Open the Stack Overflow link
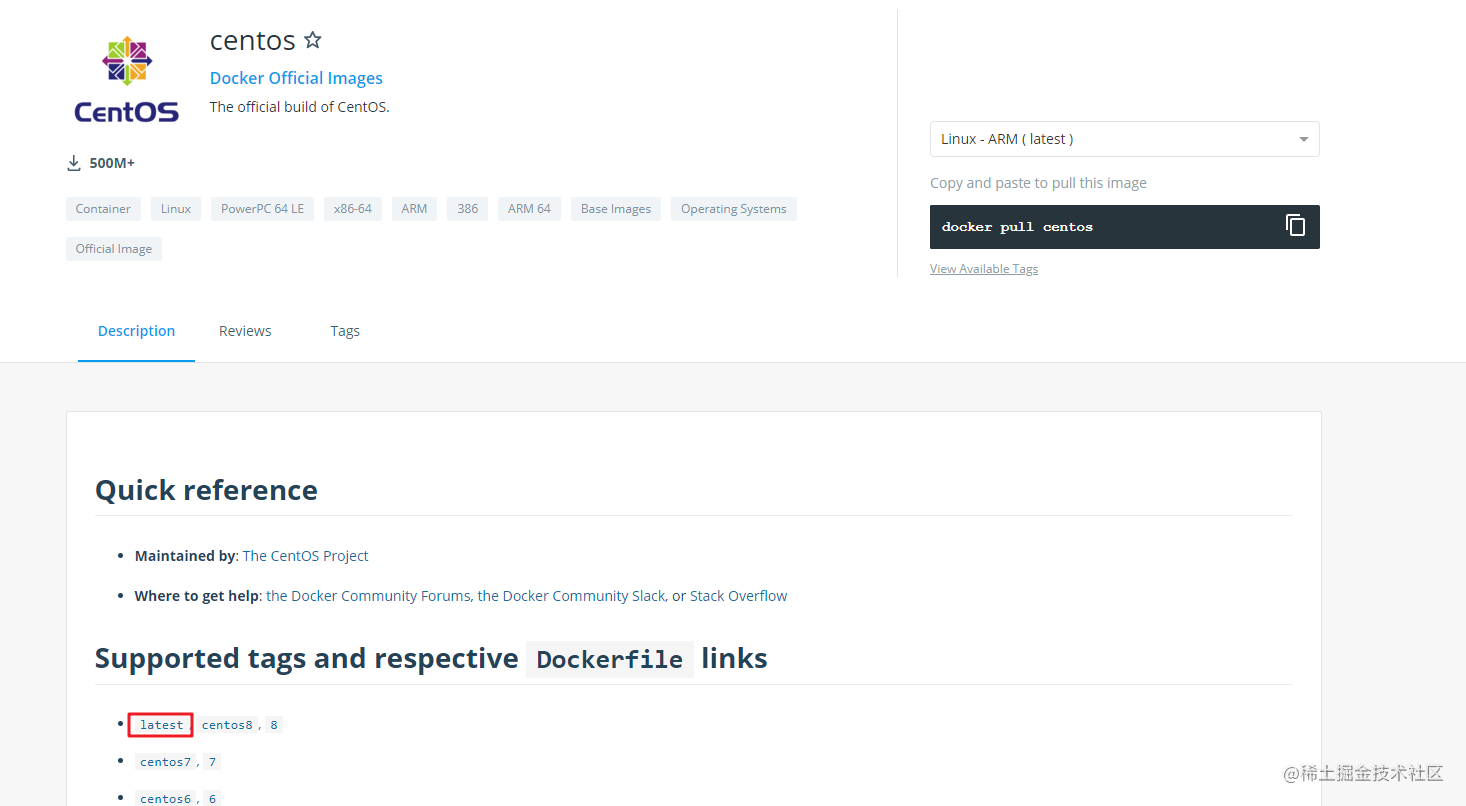 pos(738,596)
